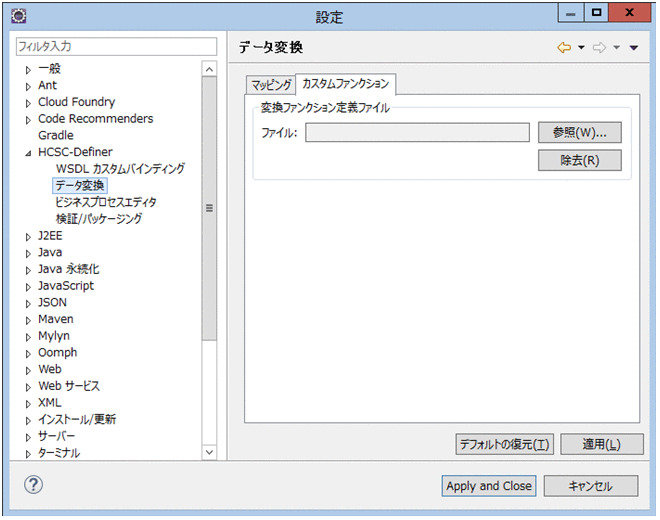Viewport: 660px width, 520px height.
Task: Minimize the 設定 window
Action: (571, 13)
